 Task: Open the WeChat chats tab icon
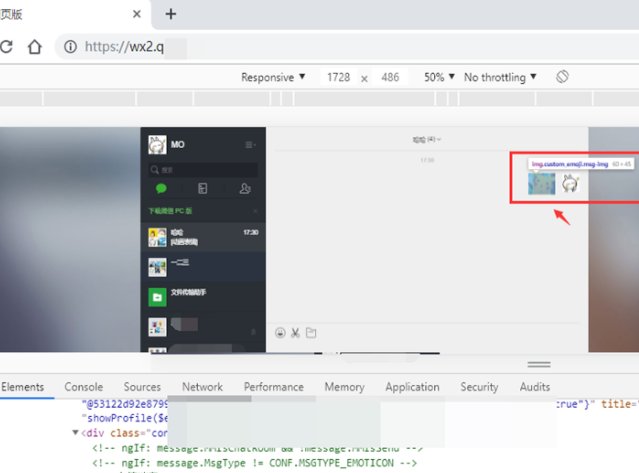160,189
